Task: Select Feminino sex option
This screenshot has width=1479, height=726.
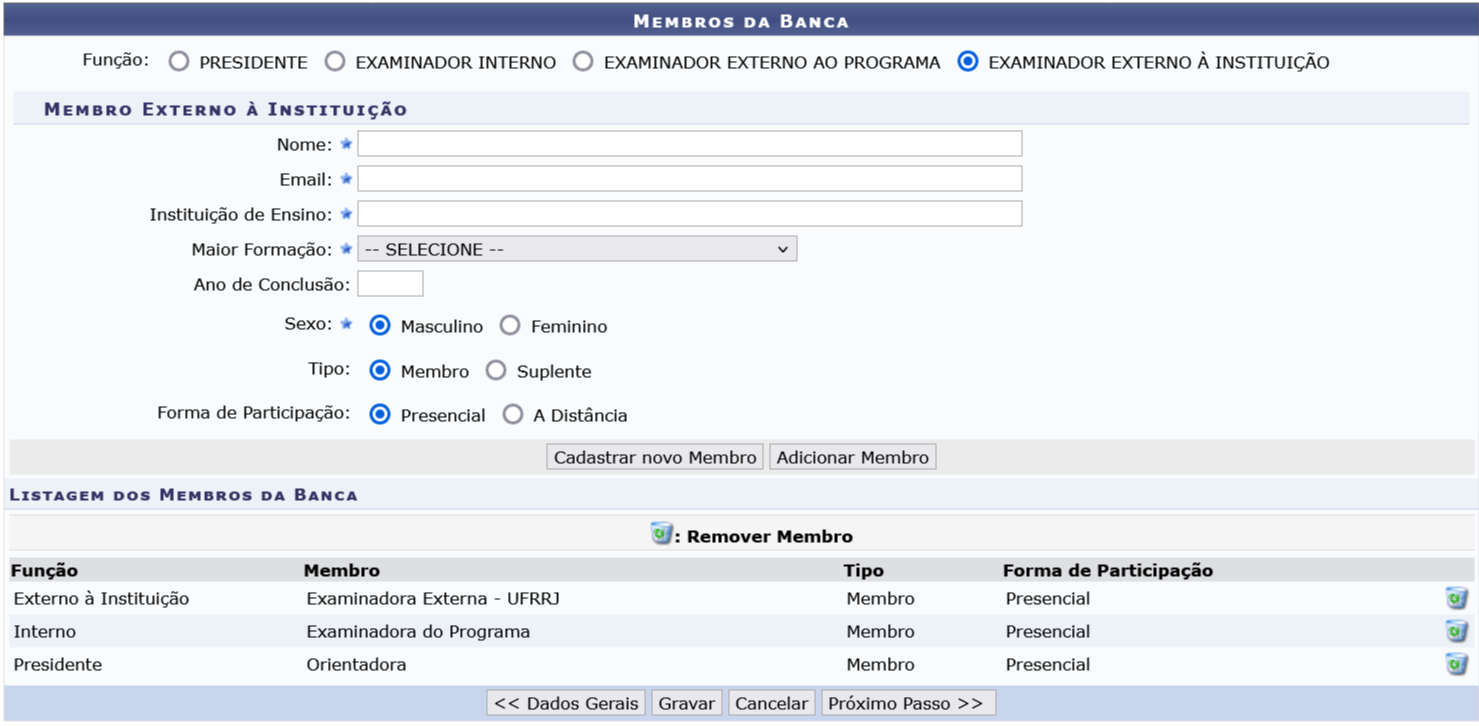Action: point(510,326)
